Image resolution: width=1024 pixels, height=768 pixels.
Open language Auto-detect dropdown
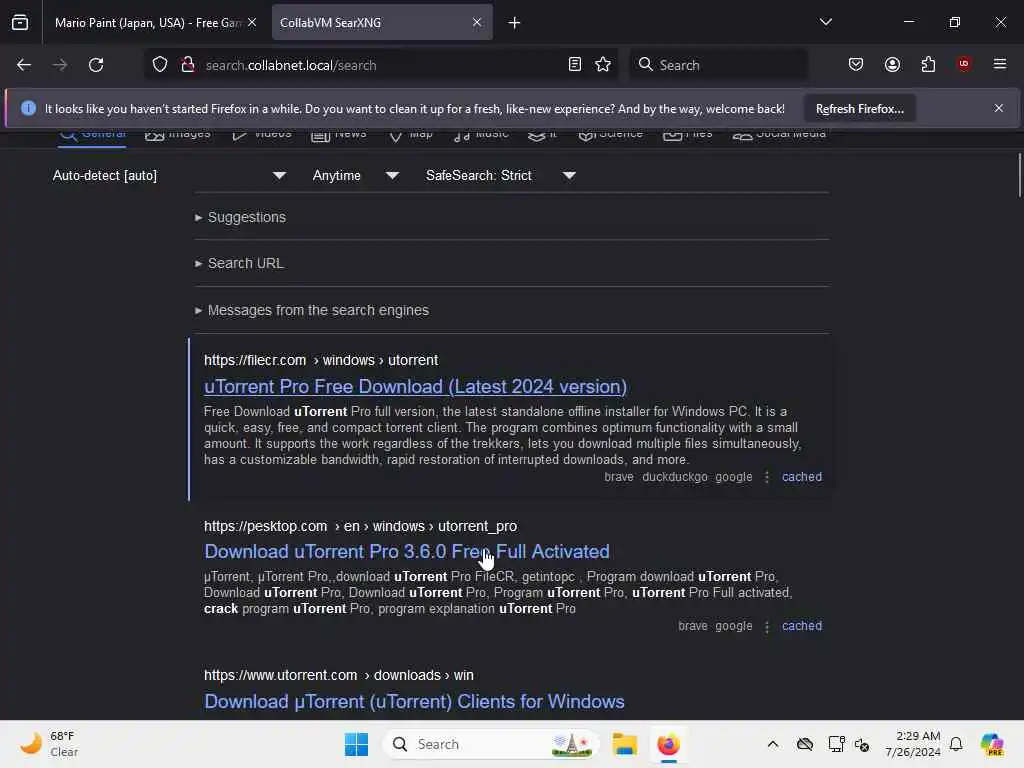tap(169, 176)
